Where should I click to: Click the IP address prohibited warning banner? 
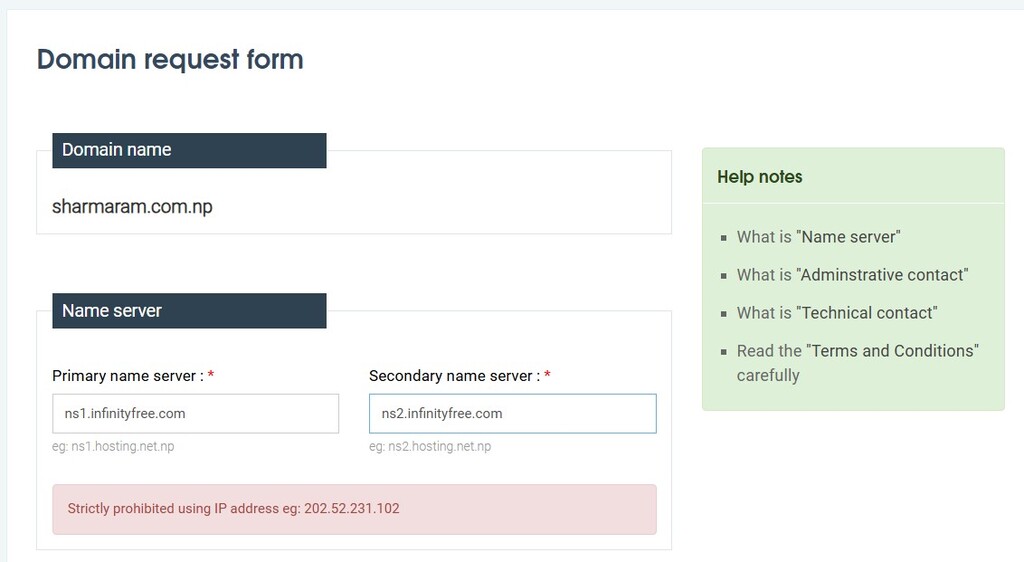click(x=354, y=509)
